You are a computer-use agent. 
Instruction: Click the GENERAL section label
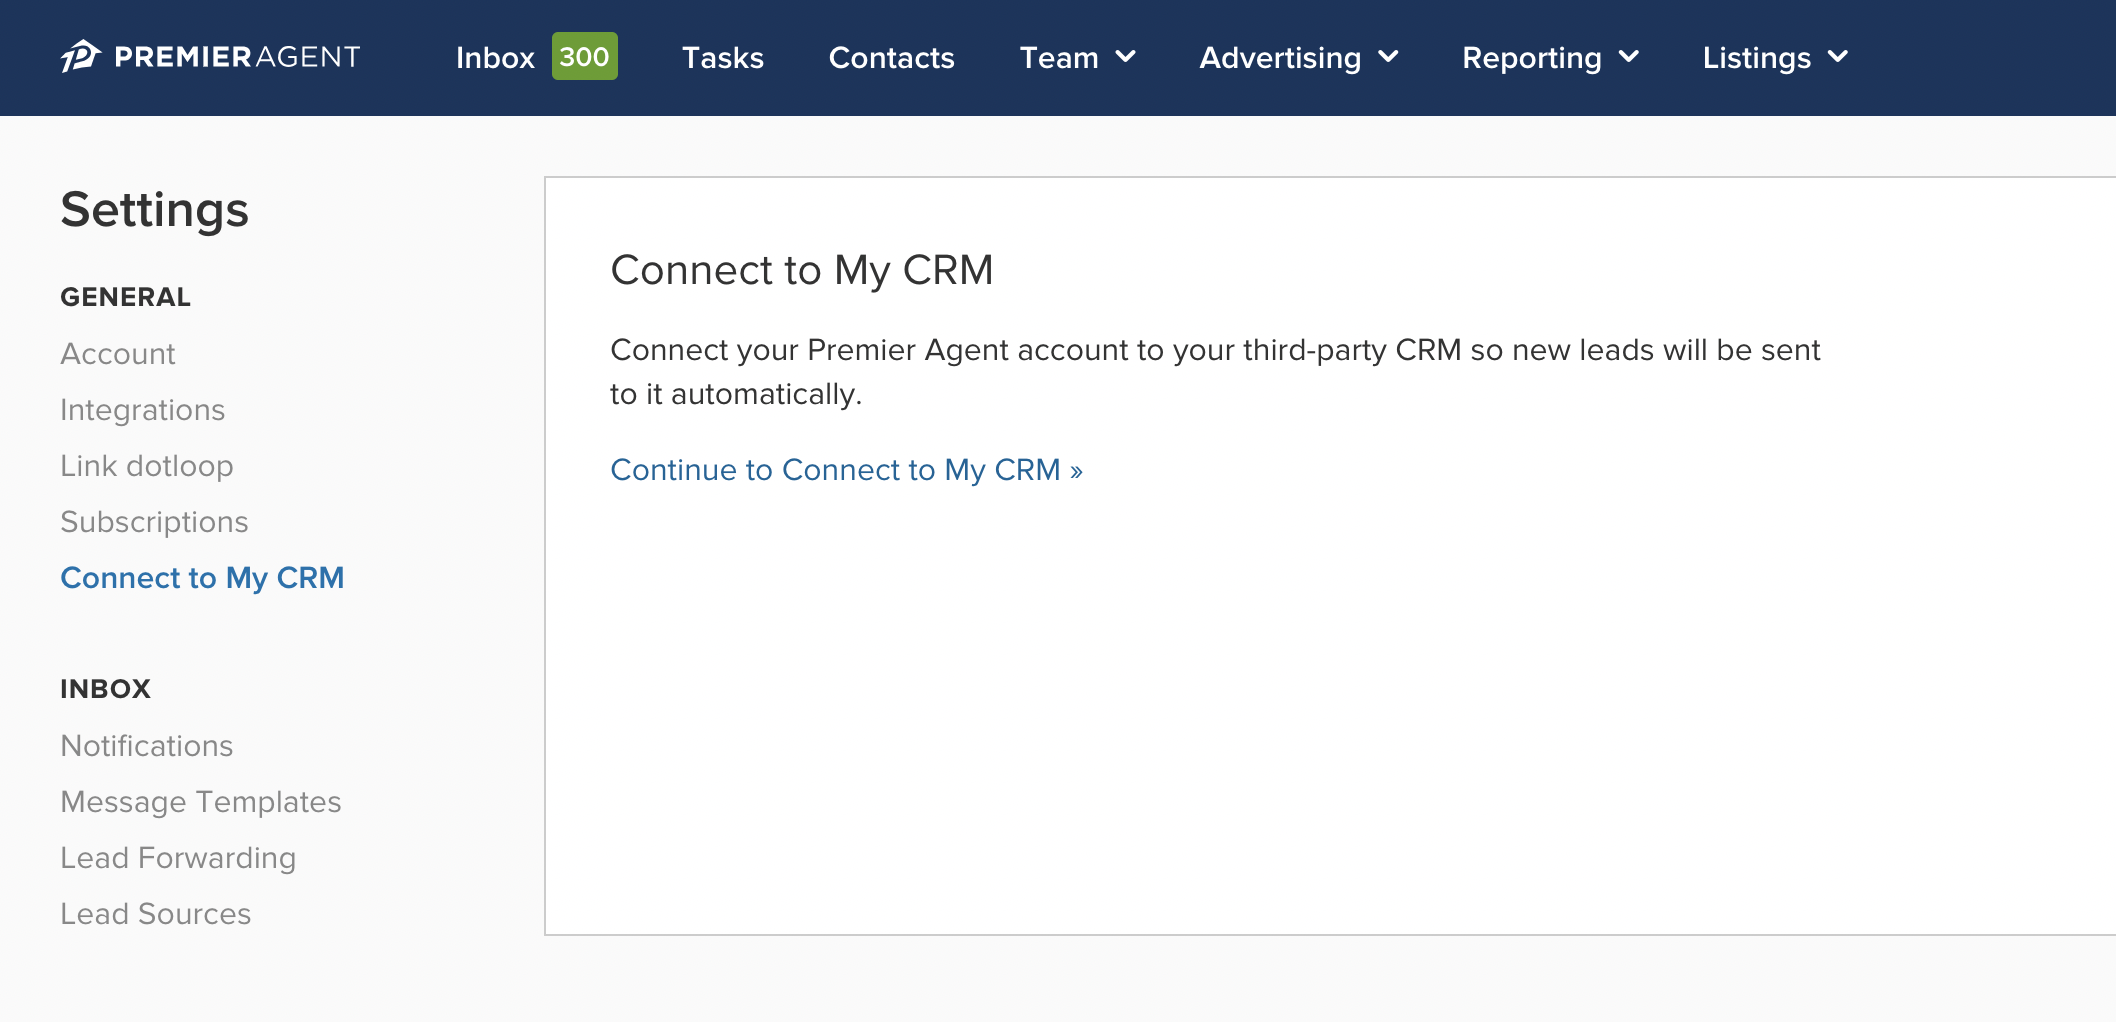(x=126, y=297)
